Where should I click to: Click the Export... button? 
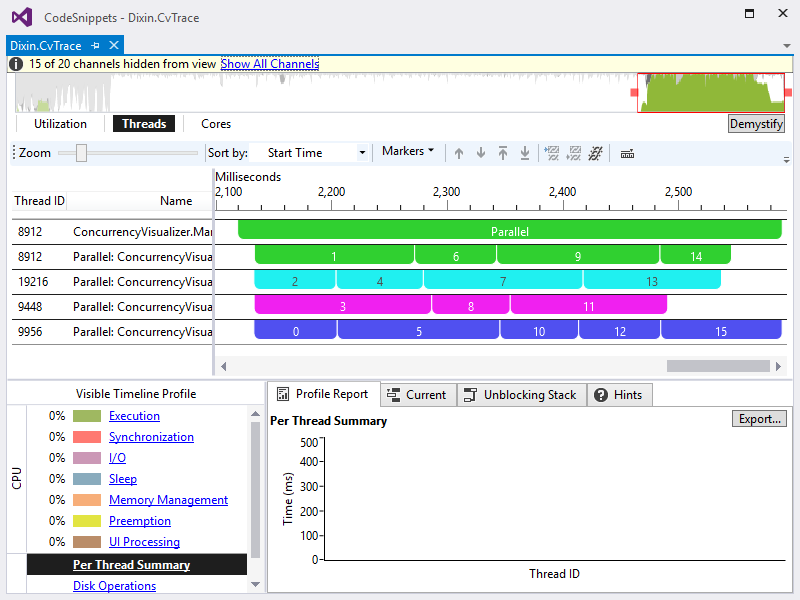[x=759, y=419]
